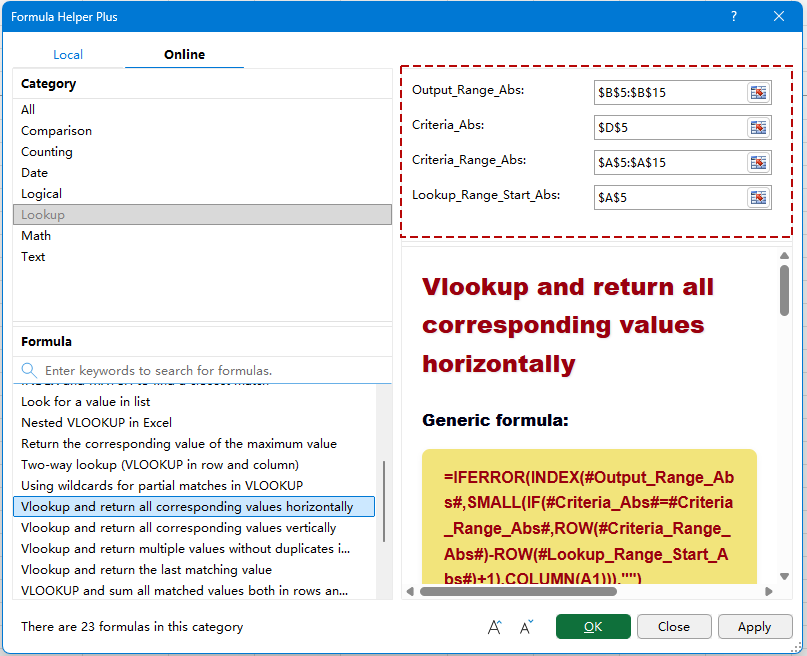Click range picker icon for Criteria_Abs

click(758, 128)
